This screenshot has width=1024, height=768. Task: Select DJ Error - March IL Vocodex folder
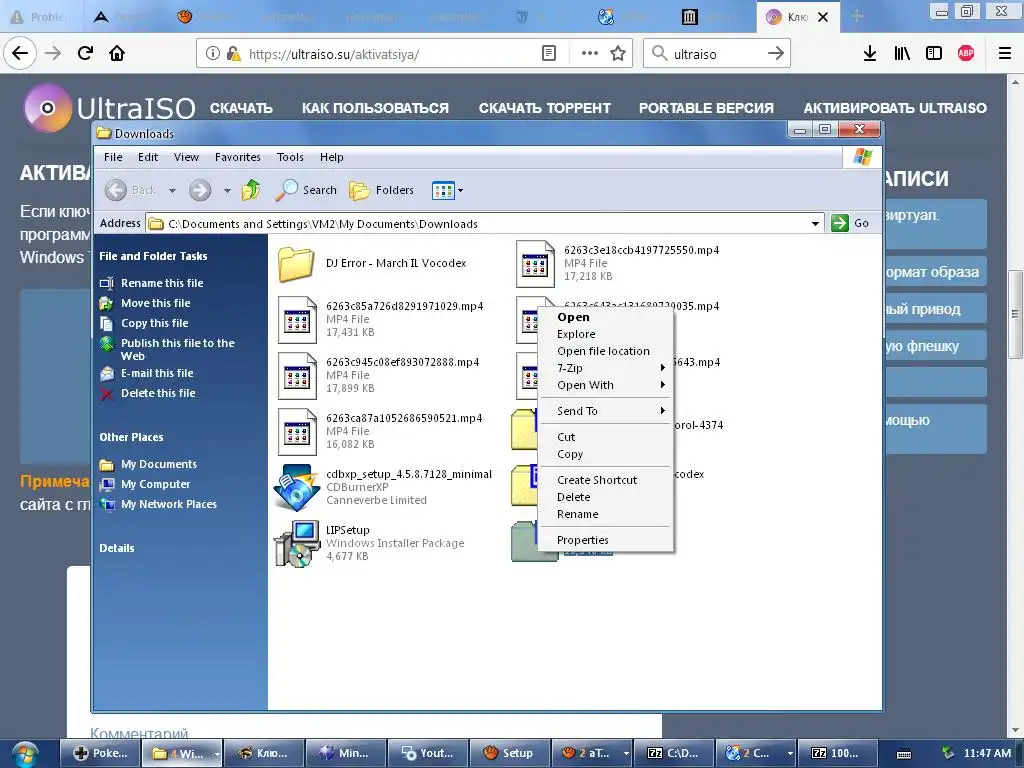(296, 264)
